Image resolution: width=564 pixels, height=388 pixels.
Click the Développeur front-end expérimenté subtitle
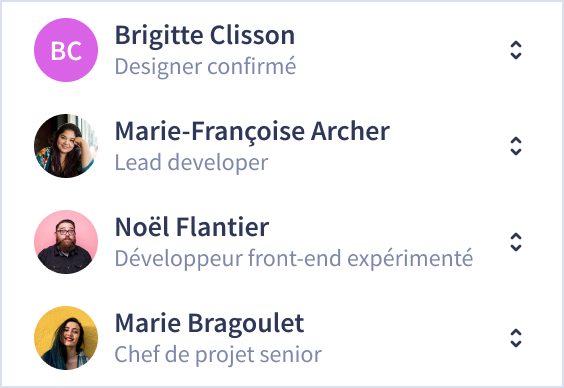pyautogui.click(x=294, y=259)
